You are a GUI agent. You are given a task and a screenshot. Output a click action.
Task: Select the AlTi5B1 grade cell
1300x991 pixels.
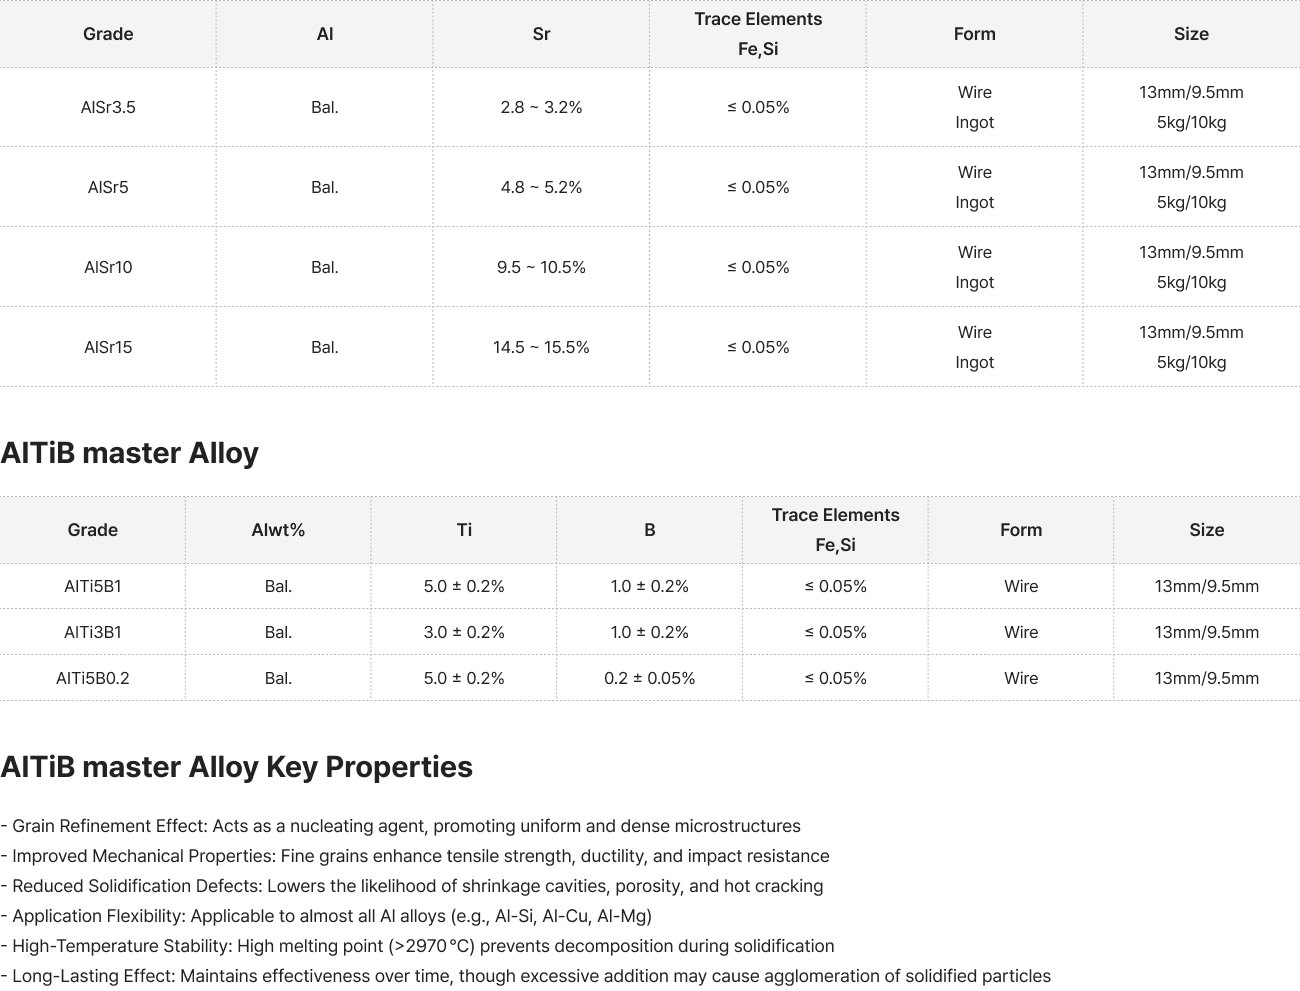click(x=93, y=586)
